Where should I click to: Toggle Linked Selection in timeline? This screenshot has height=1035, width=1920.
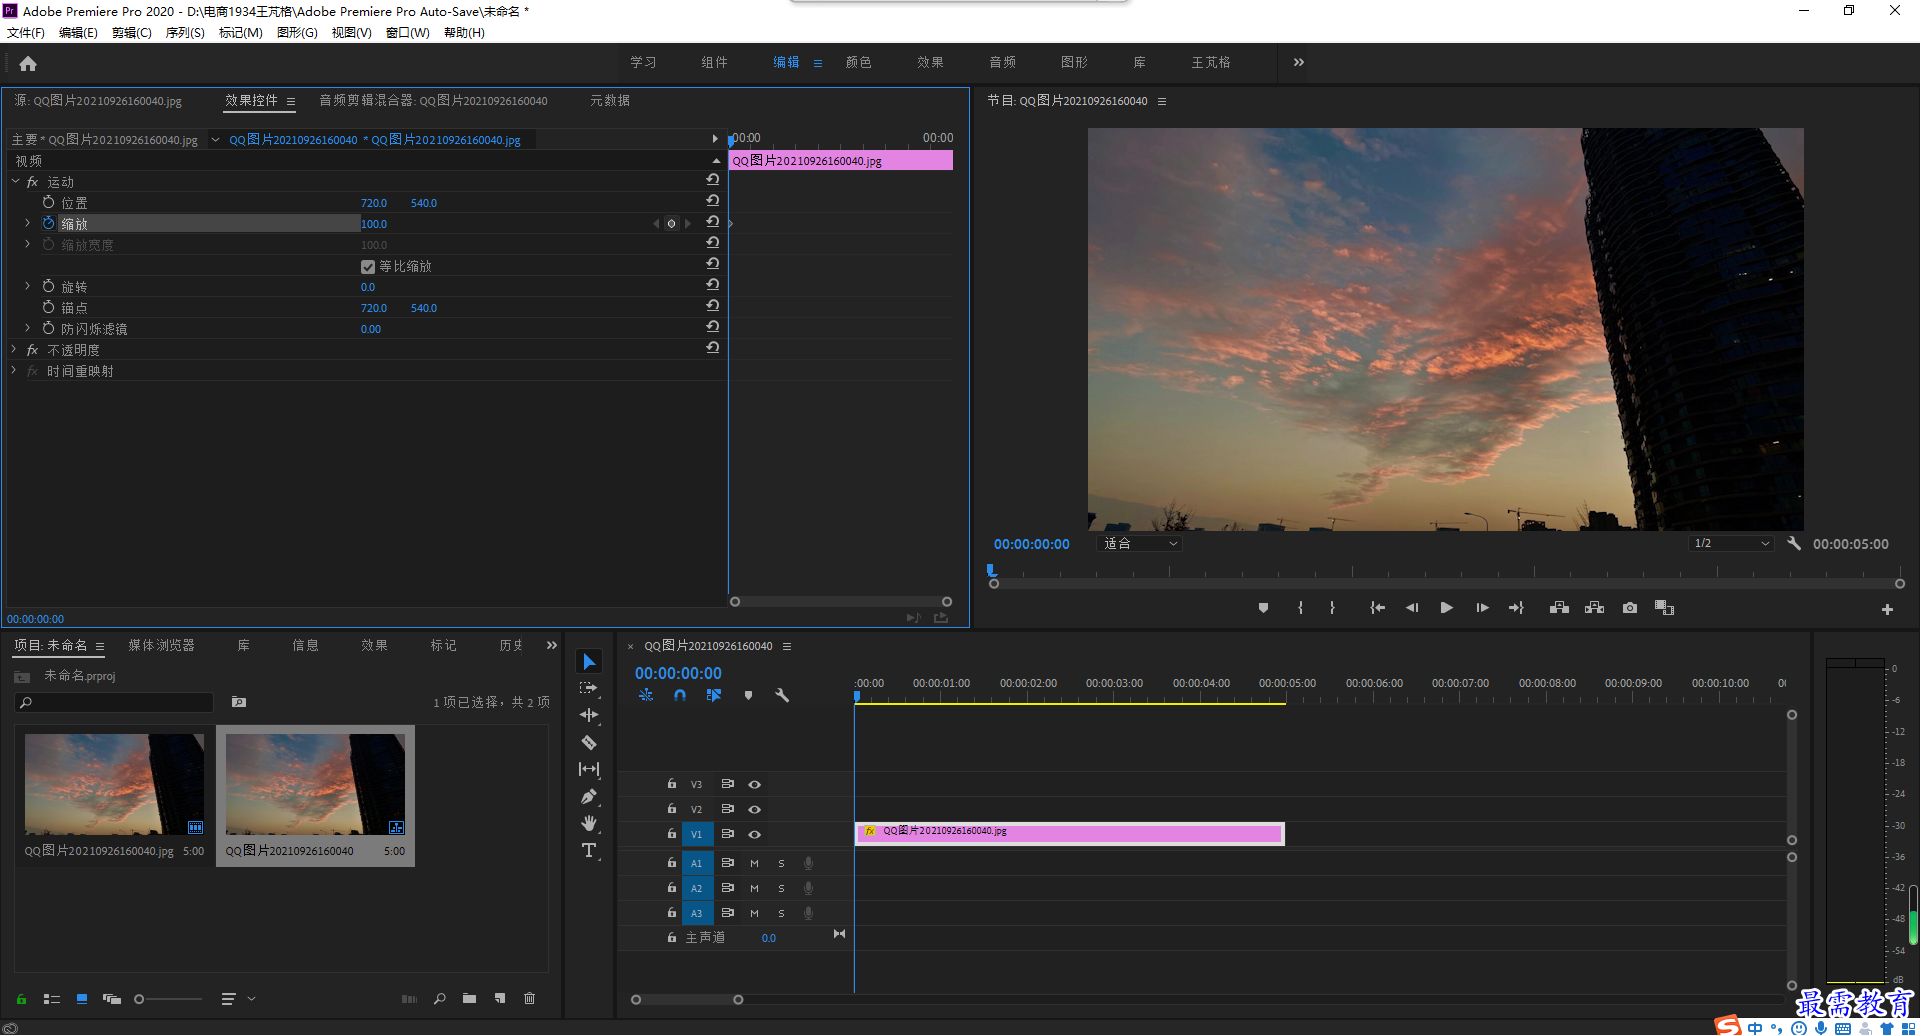tap(714, 695)
